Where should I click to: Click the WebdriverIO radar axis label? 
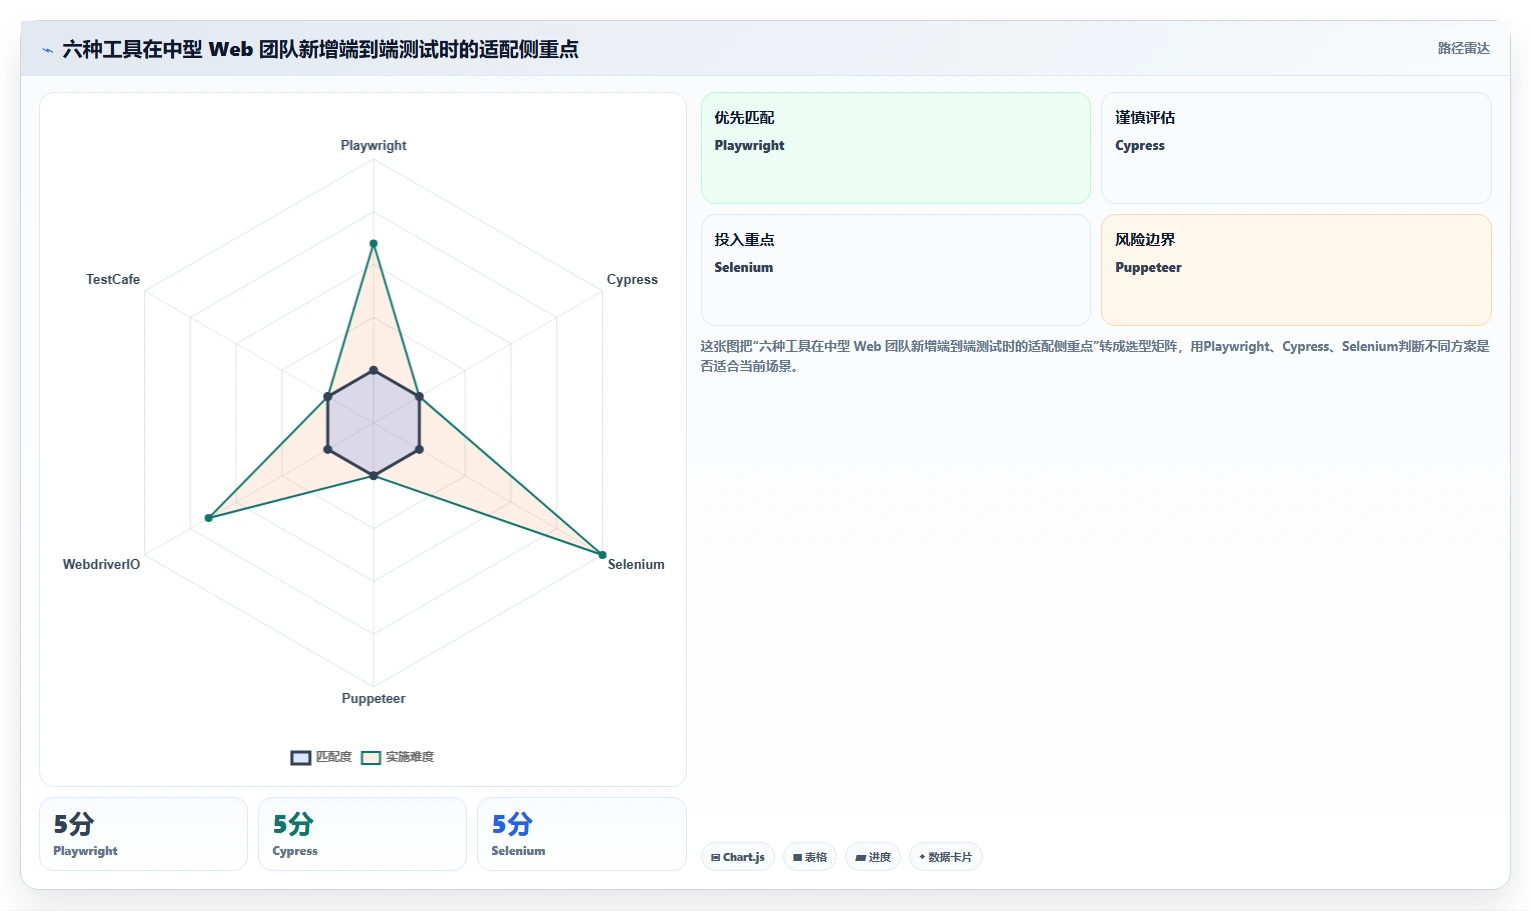101,564
